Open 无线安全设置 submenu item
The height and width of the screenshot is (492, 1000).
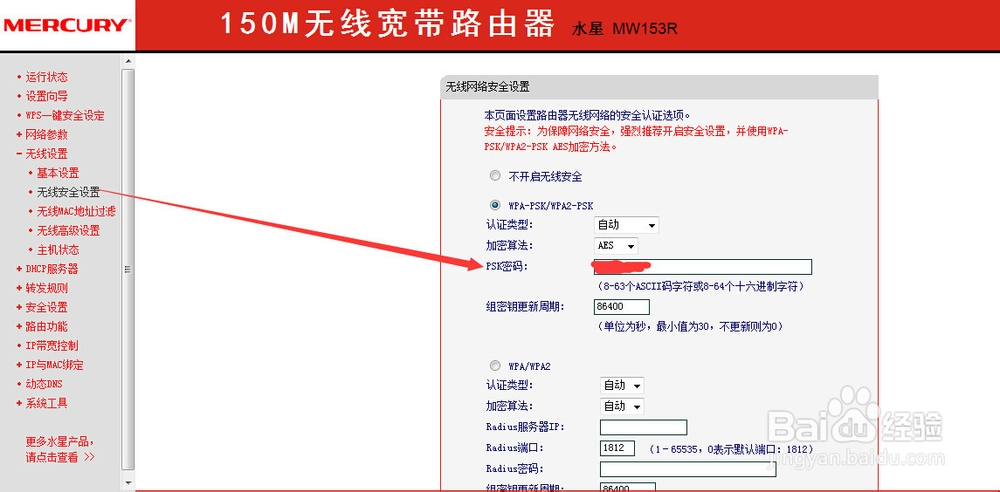[68, 192]
